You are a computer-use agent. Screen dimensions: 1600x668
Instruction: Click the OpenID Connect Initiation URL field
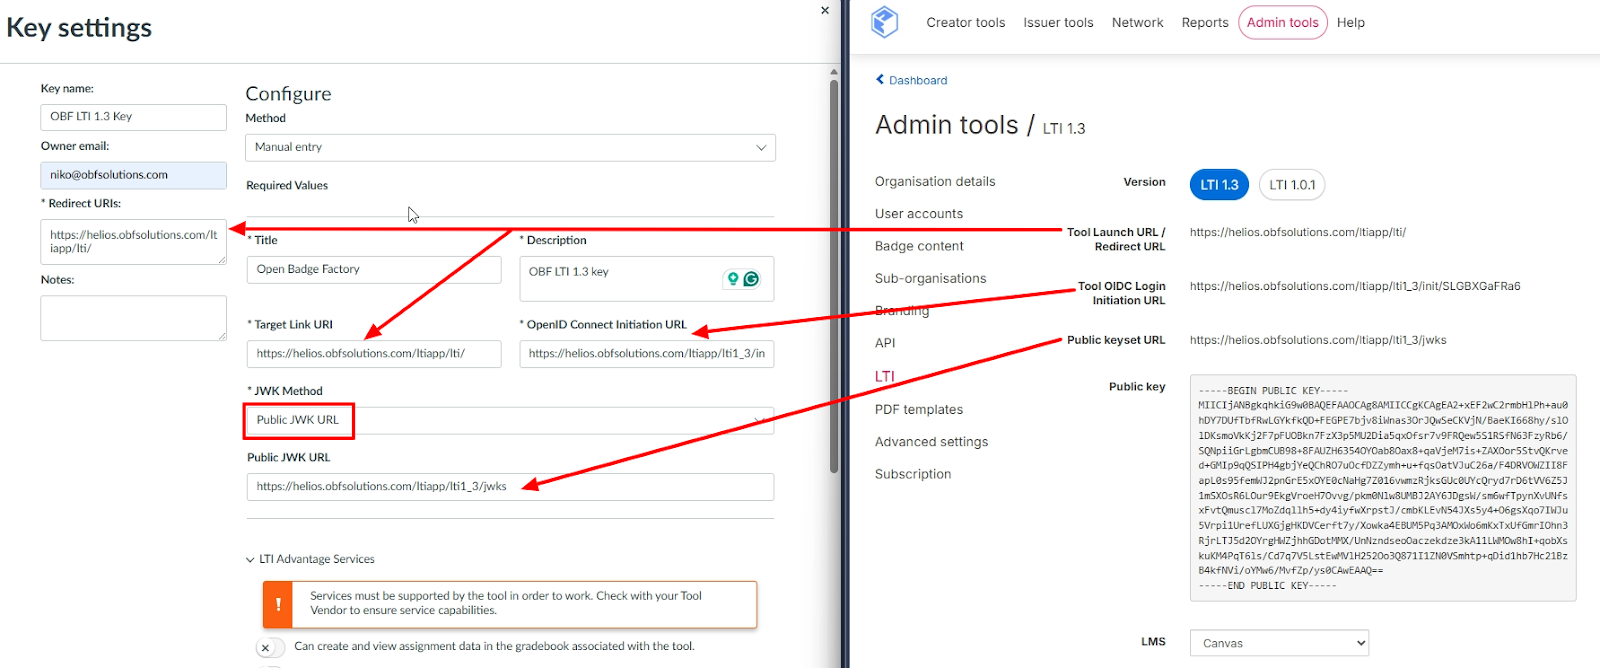click(x=646, y=353)
